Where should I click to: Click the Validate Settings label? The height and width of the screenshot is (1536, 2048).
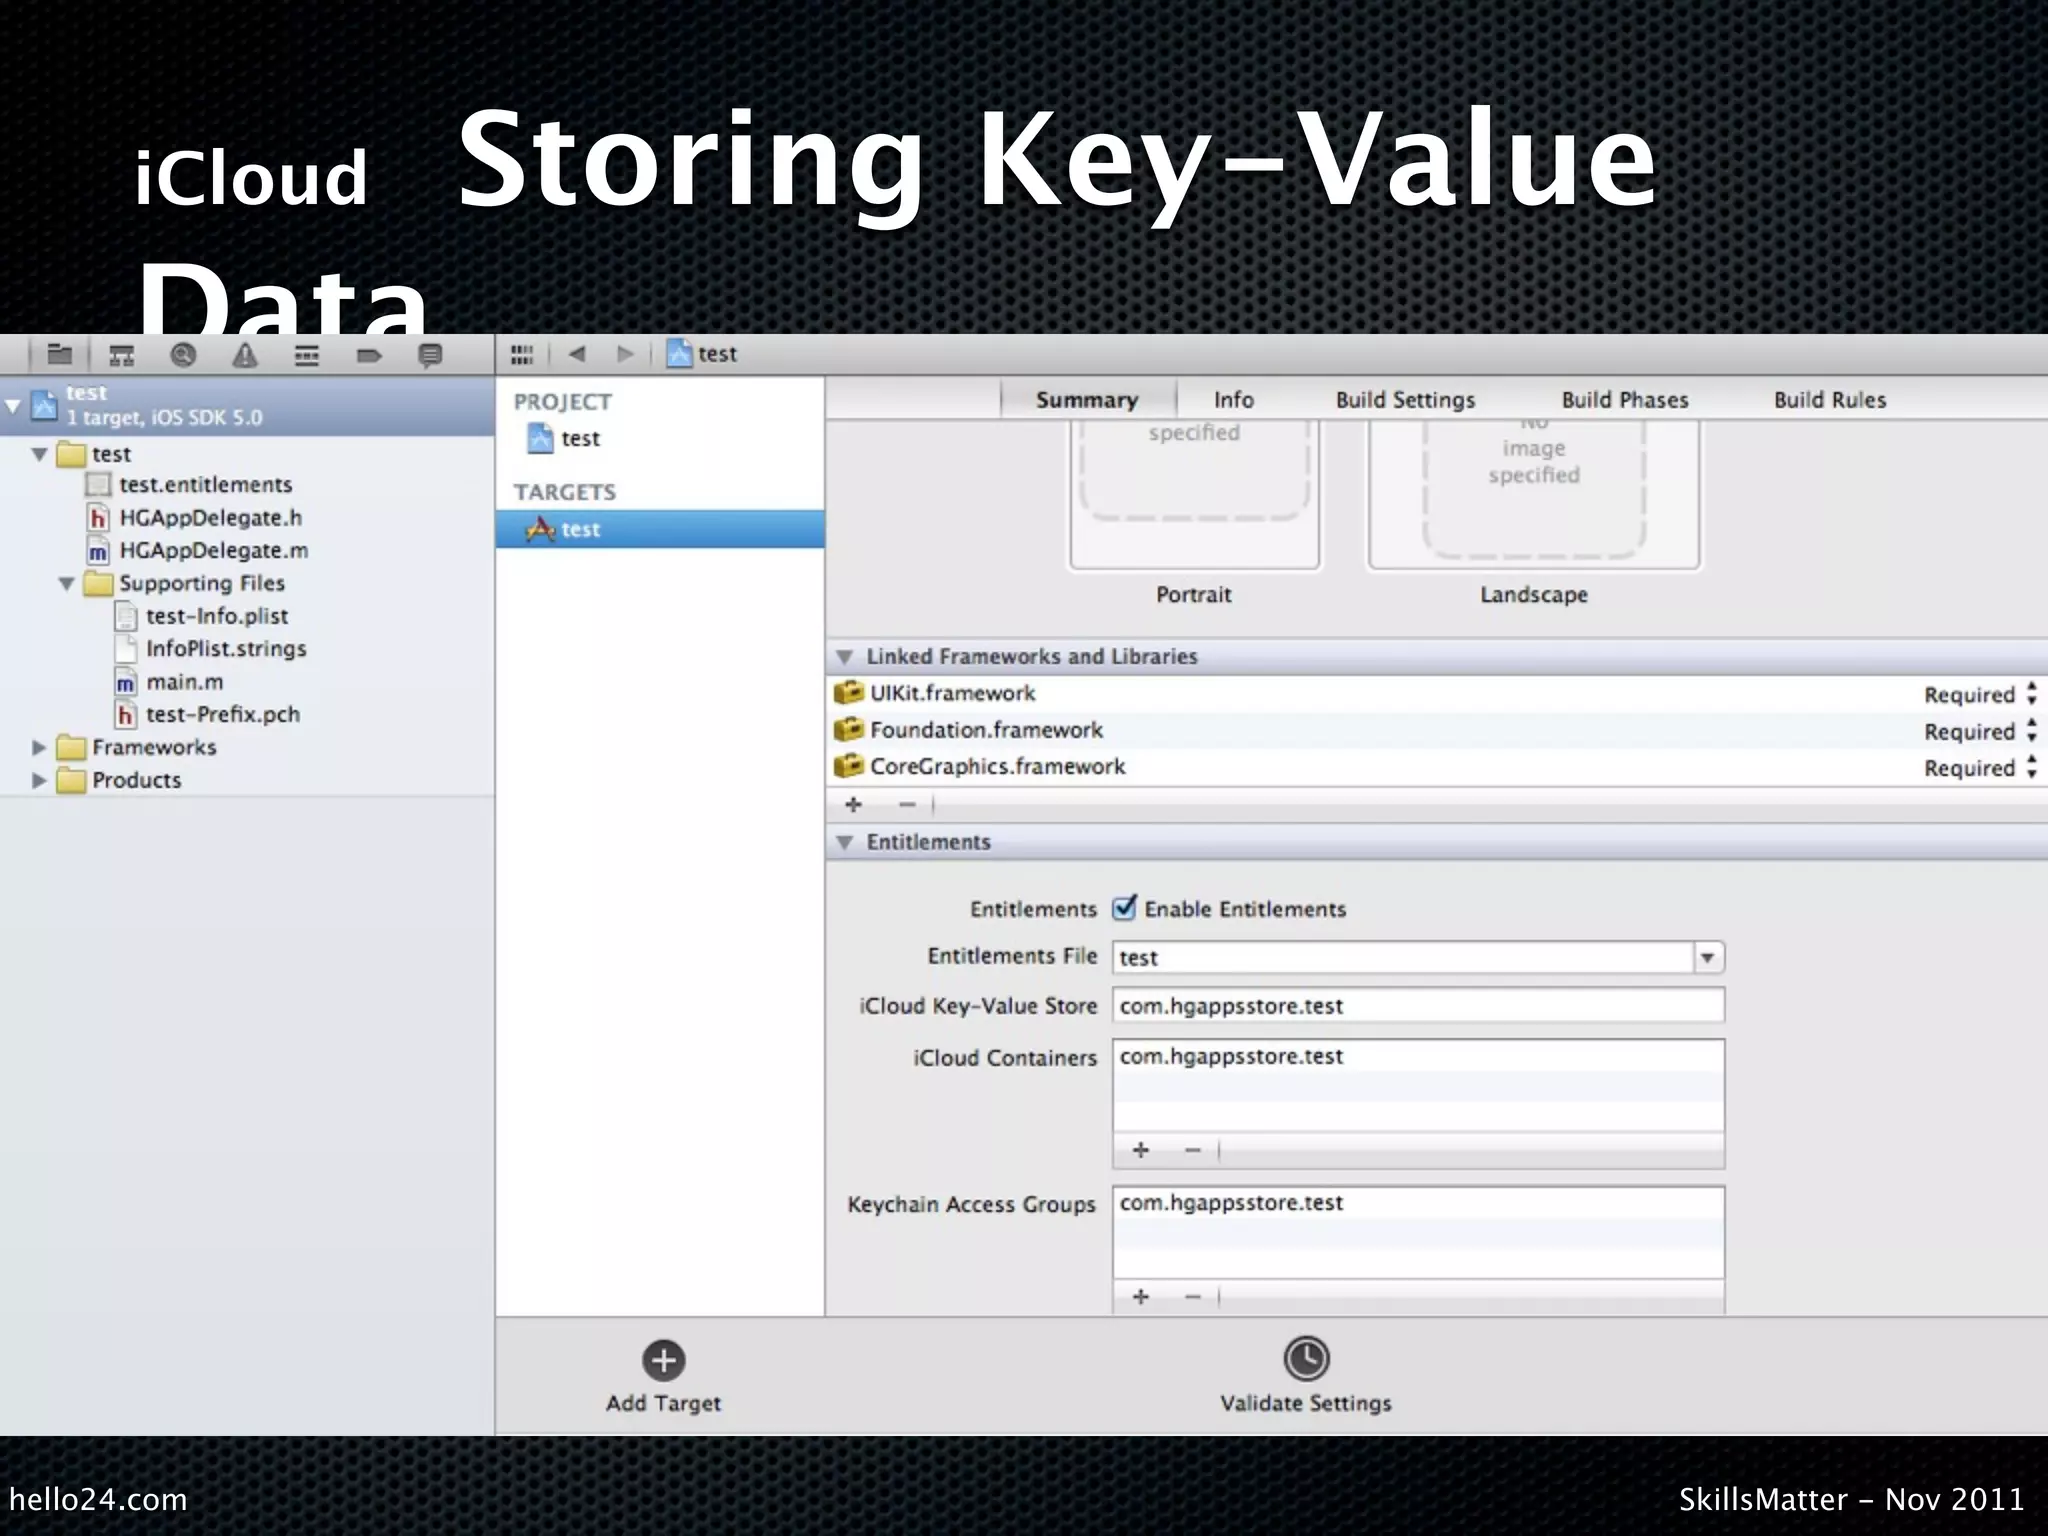pos(1306,1403)
